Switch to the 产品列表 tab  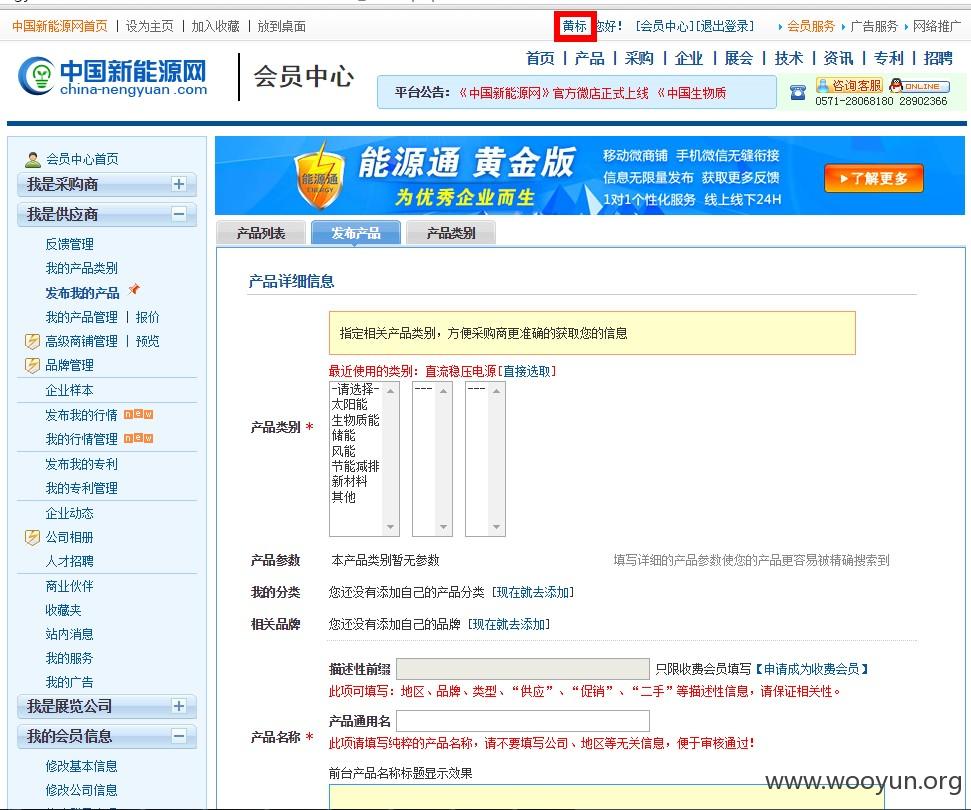(x=261, y=233)
